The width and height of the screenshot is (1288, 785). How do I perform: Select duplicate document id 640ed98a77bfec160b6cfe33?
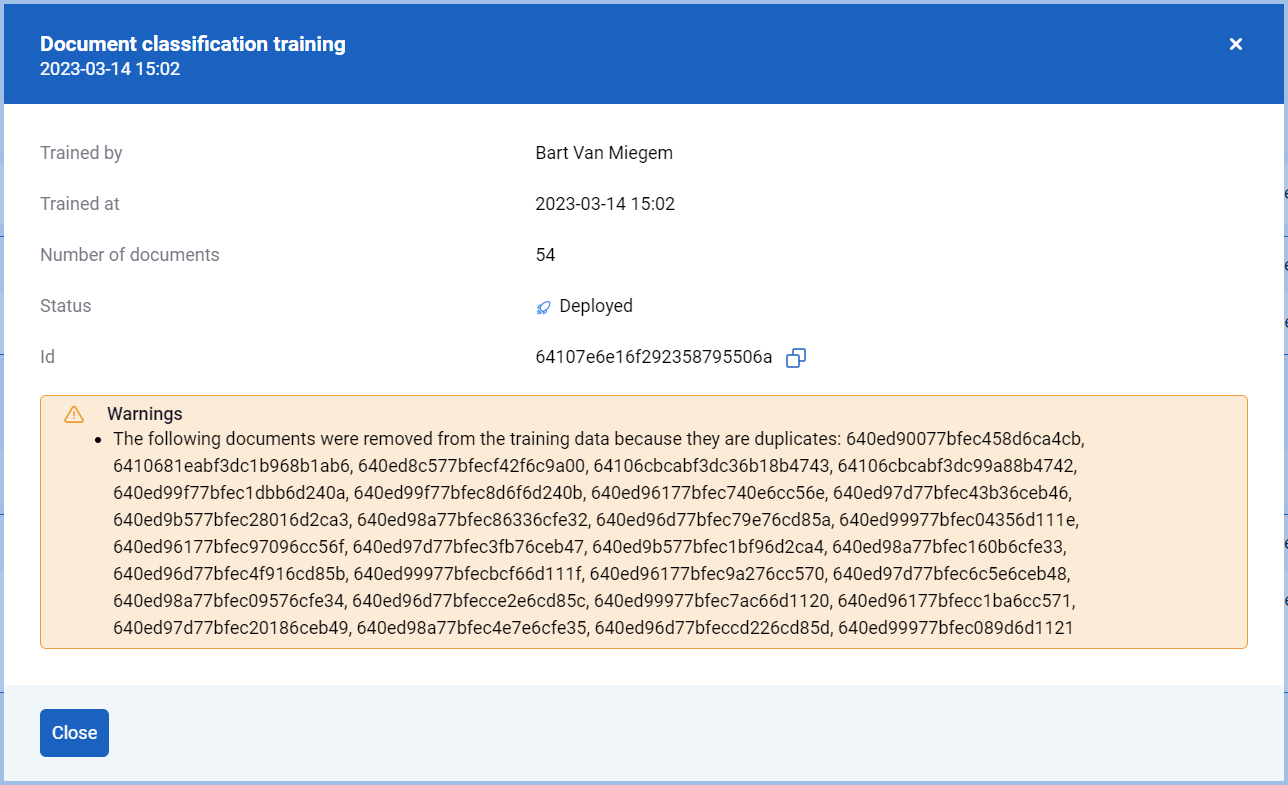(x=948, y=547)
